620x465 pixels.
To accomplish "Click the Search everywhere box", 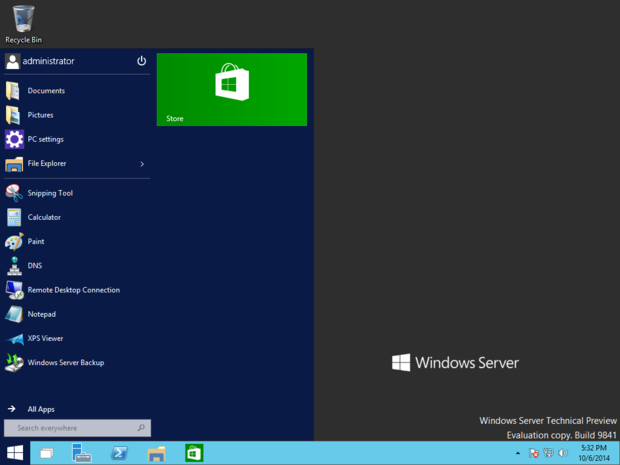I will 78,428.
